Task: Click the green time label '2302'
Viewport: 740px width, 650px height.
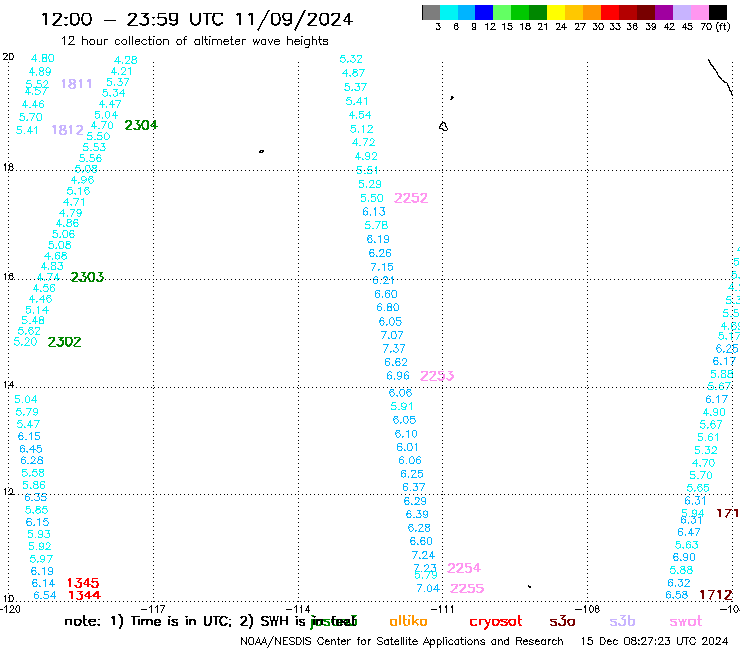Action: (64, 342)
